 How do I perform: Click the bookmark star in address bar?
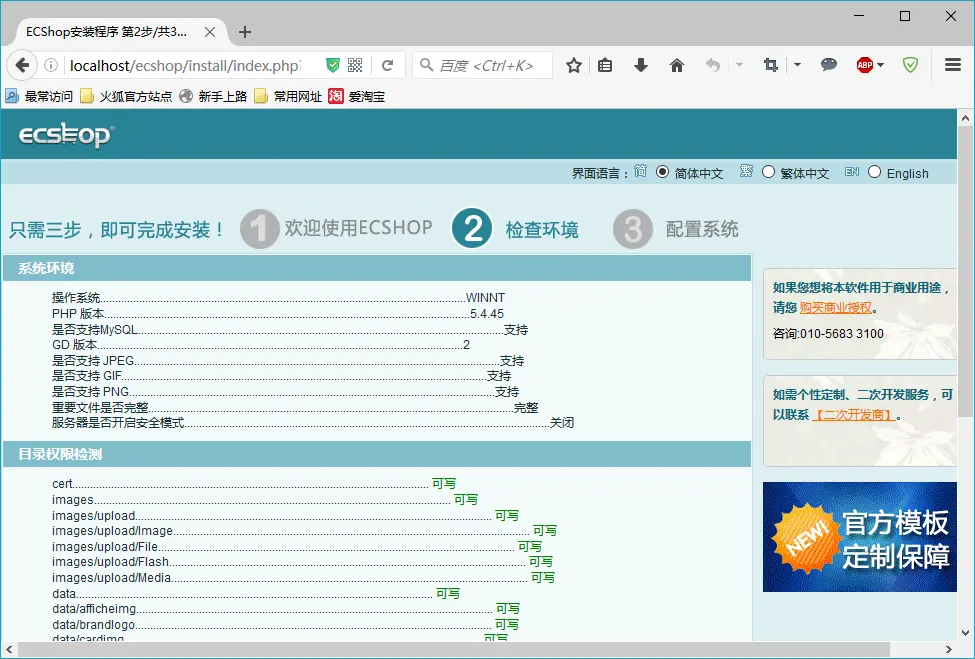pos(572,64)
